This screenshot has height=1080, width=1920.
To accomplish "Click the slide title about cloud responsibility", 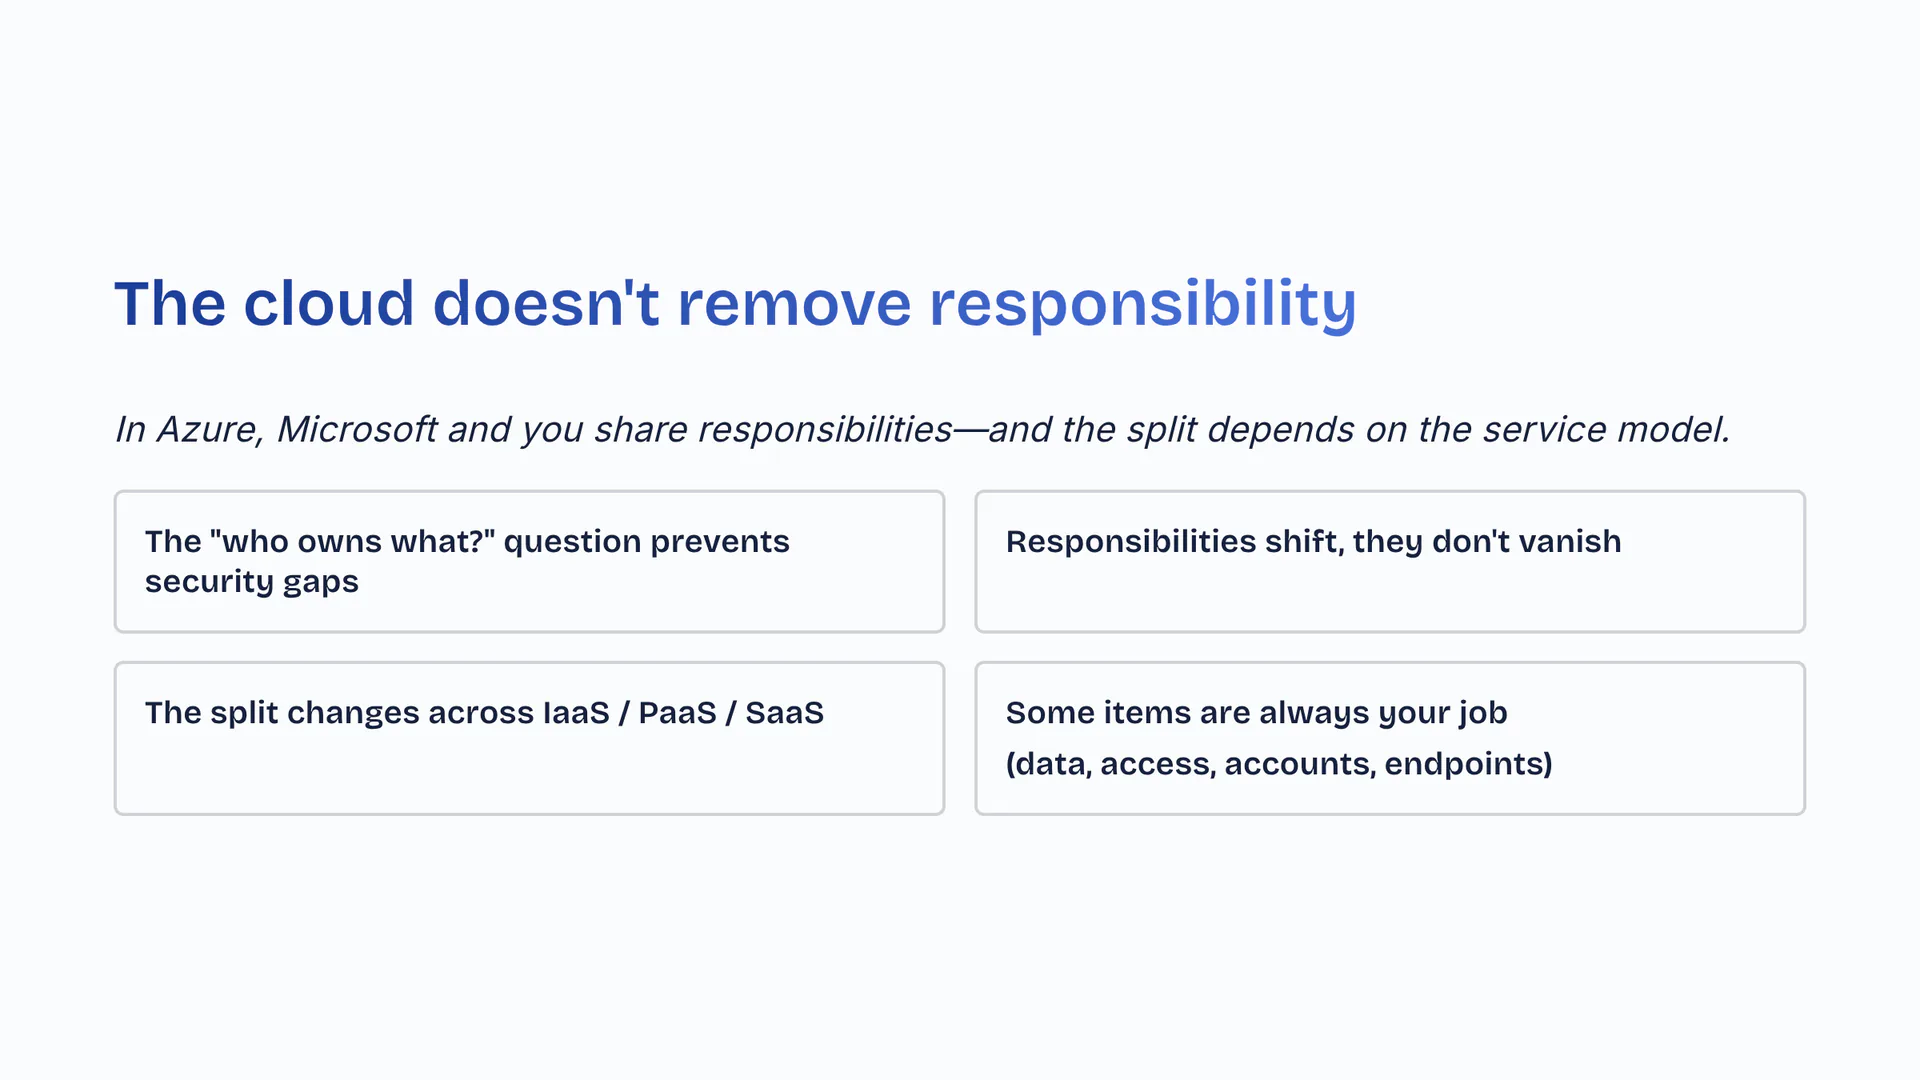I will [x=735, y=303].
